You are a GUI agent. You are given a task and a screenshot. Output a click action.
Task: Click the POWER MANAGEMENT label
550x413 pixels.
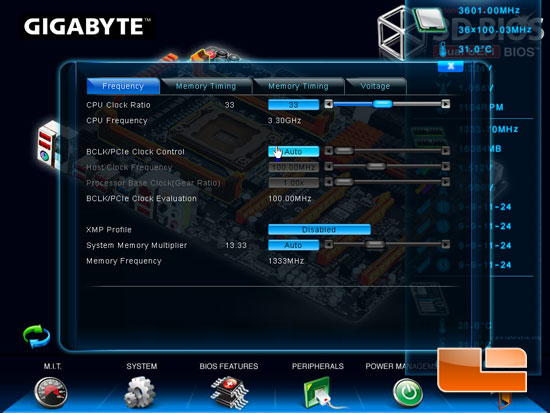tap(402, 366)
